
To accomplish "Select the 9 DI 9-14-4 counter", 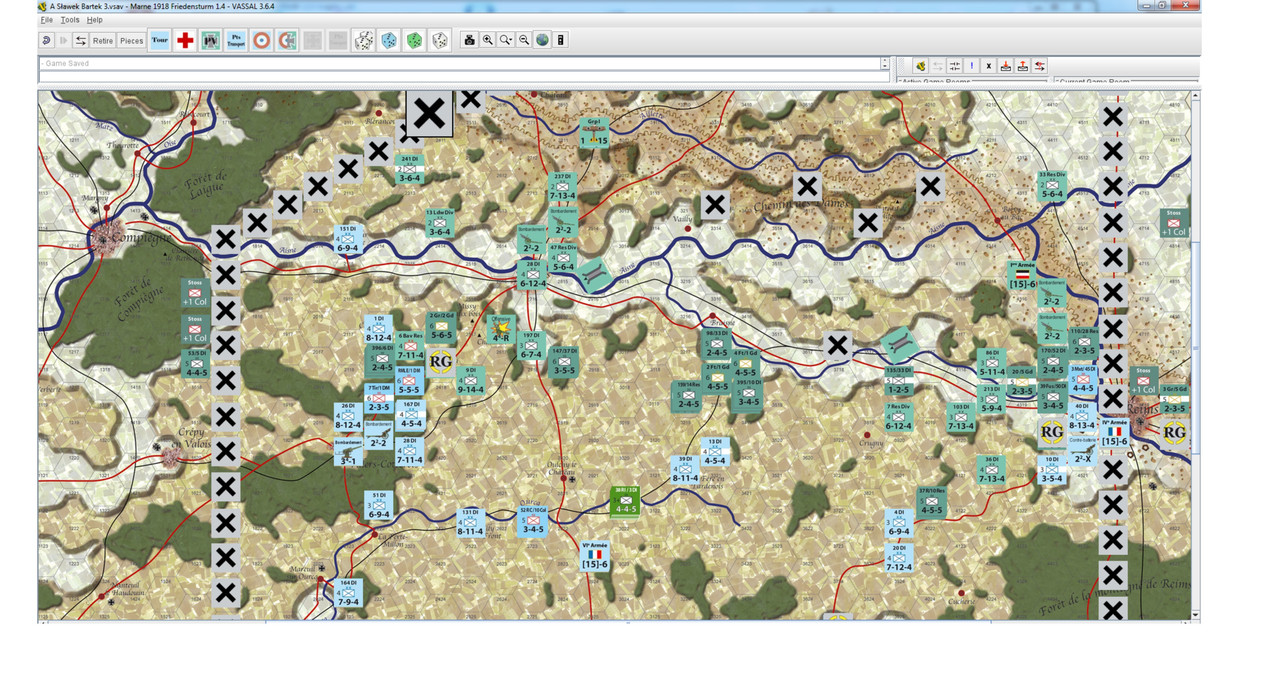I will click(470, 381).
